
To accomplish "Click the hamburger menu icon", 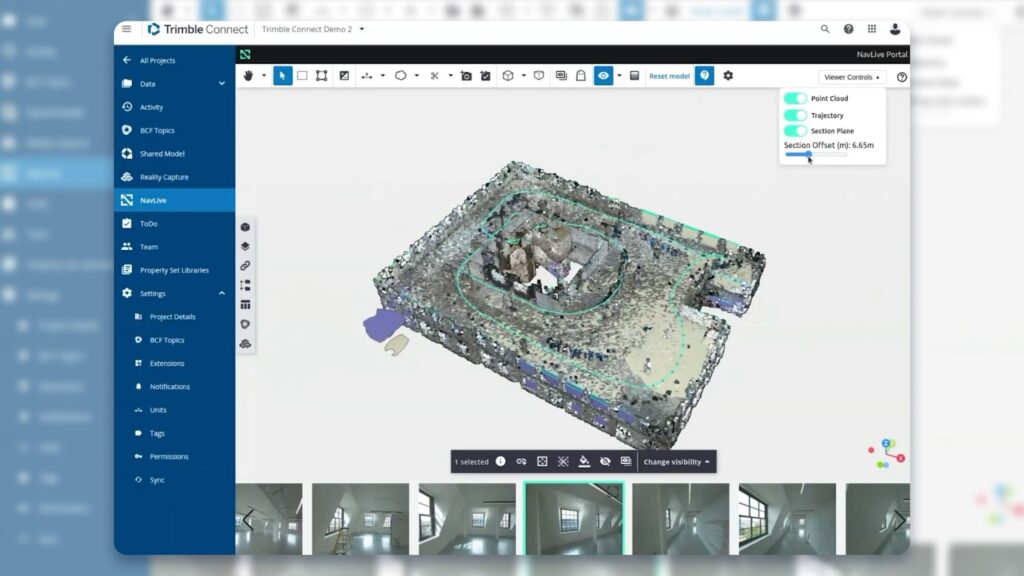I will pyautogui.click(x=126, y=29).
